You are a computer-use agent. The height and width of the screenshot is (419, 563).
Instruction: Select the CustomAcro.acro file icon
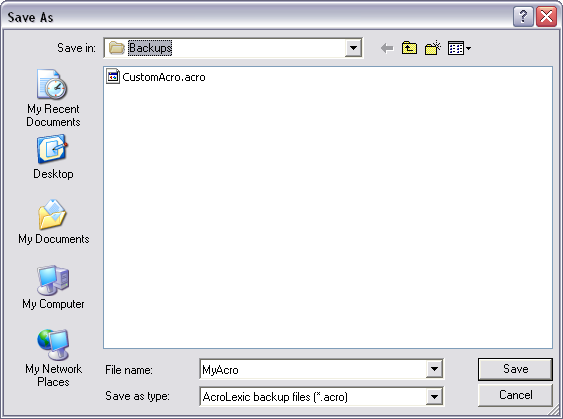point(113,76)
